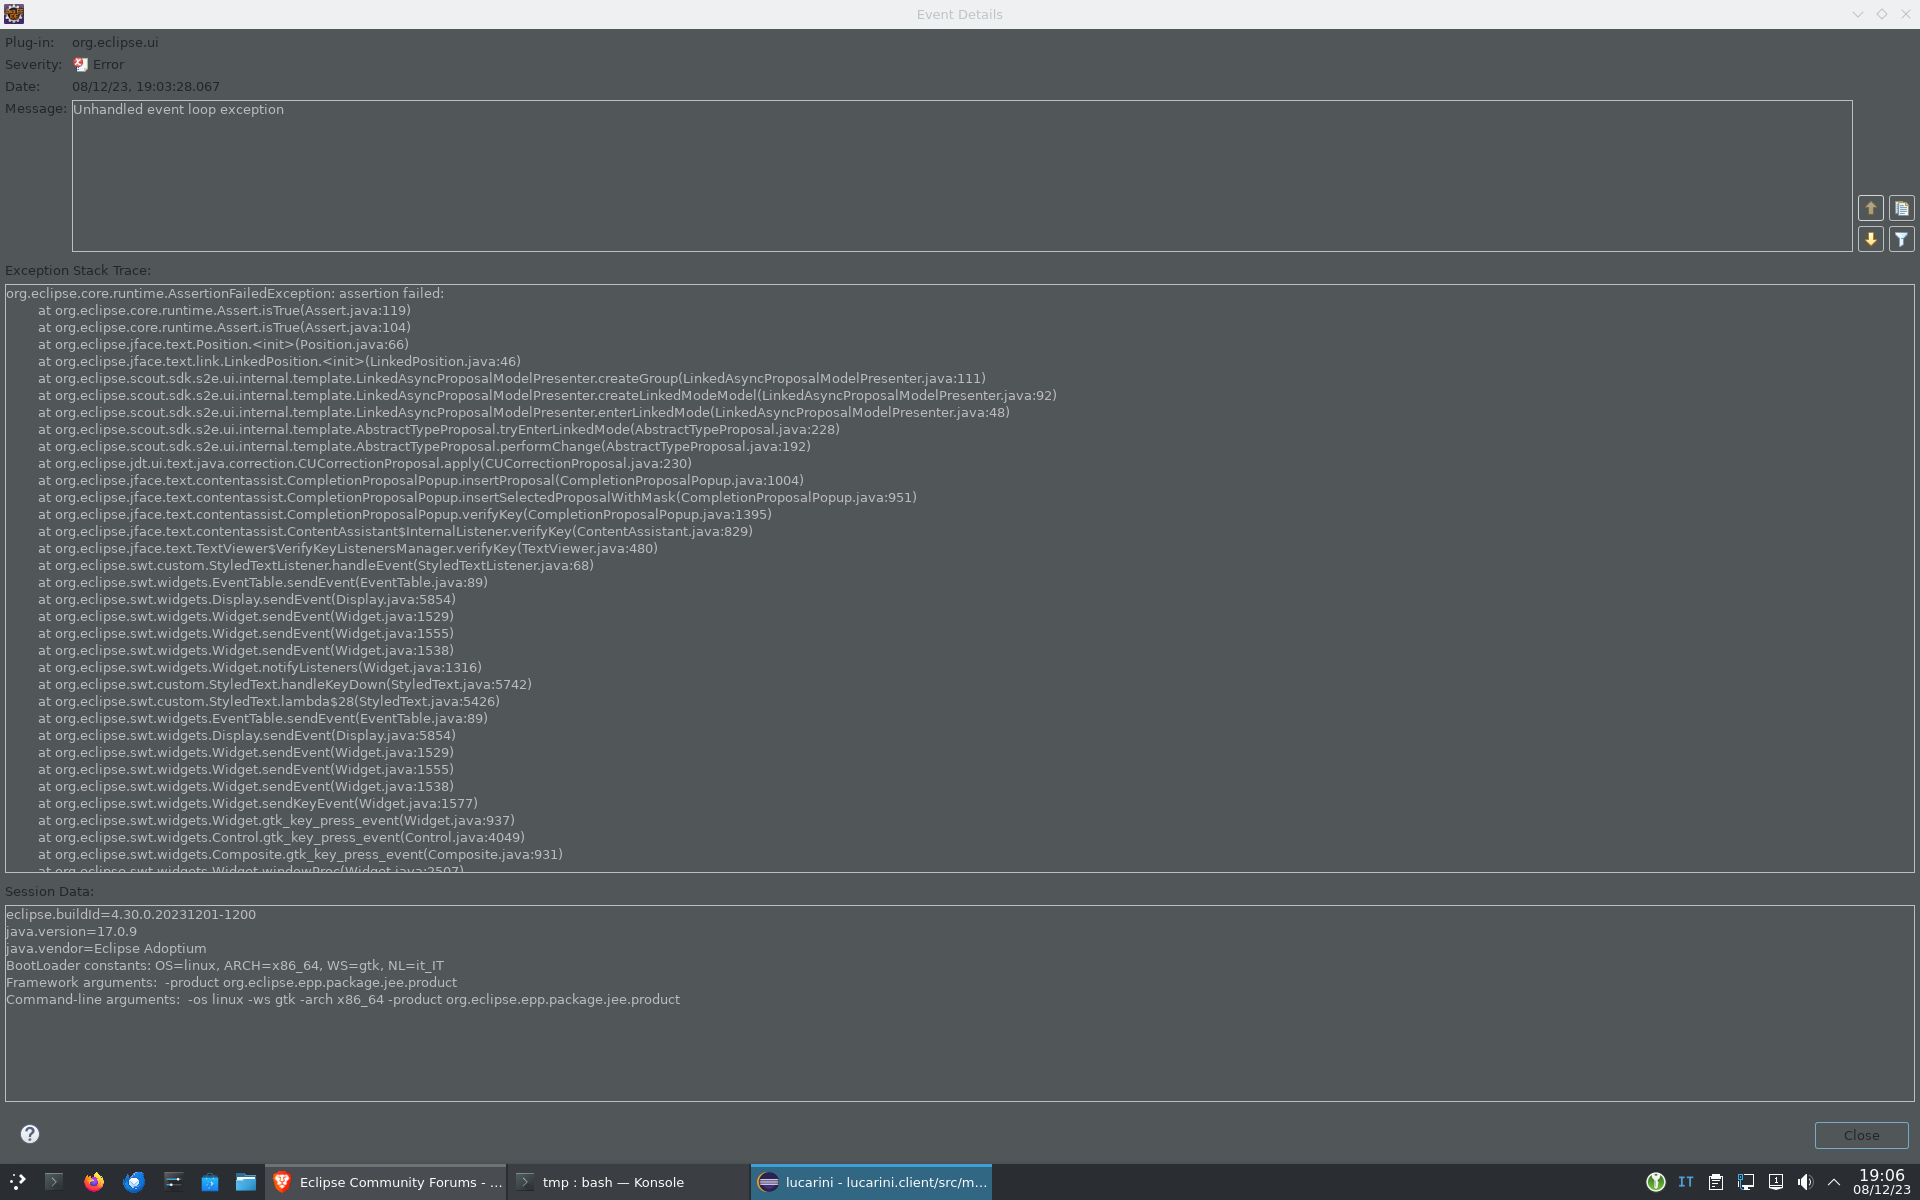Click the Assert.isTrue(Assert.java:119) stack line
The height and width of the screenshot is (1200, 1920).
(224, 311)
